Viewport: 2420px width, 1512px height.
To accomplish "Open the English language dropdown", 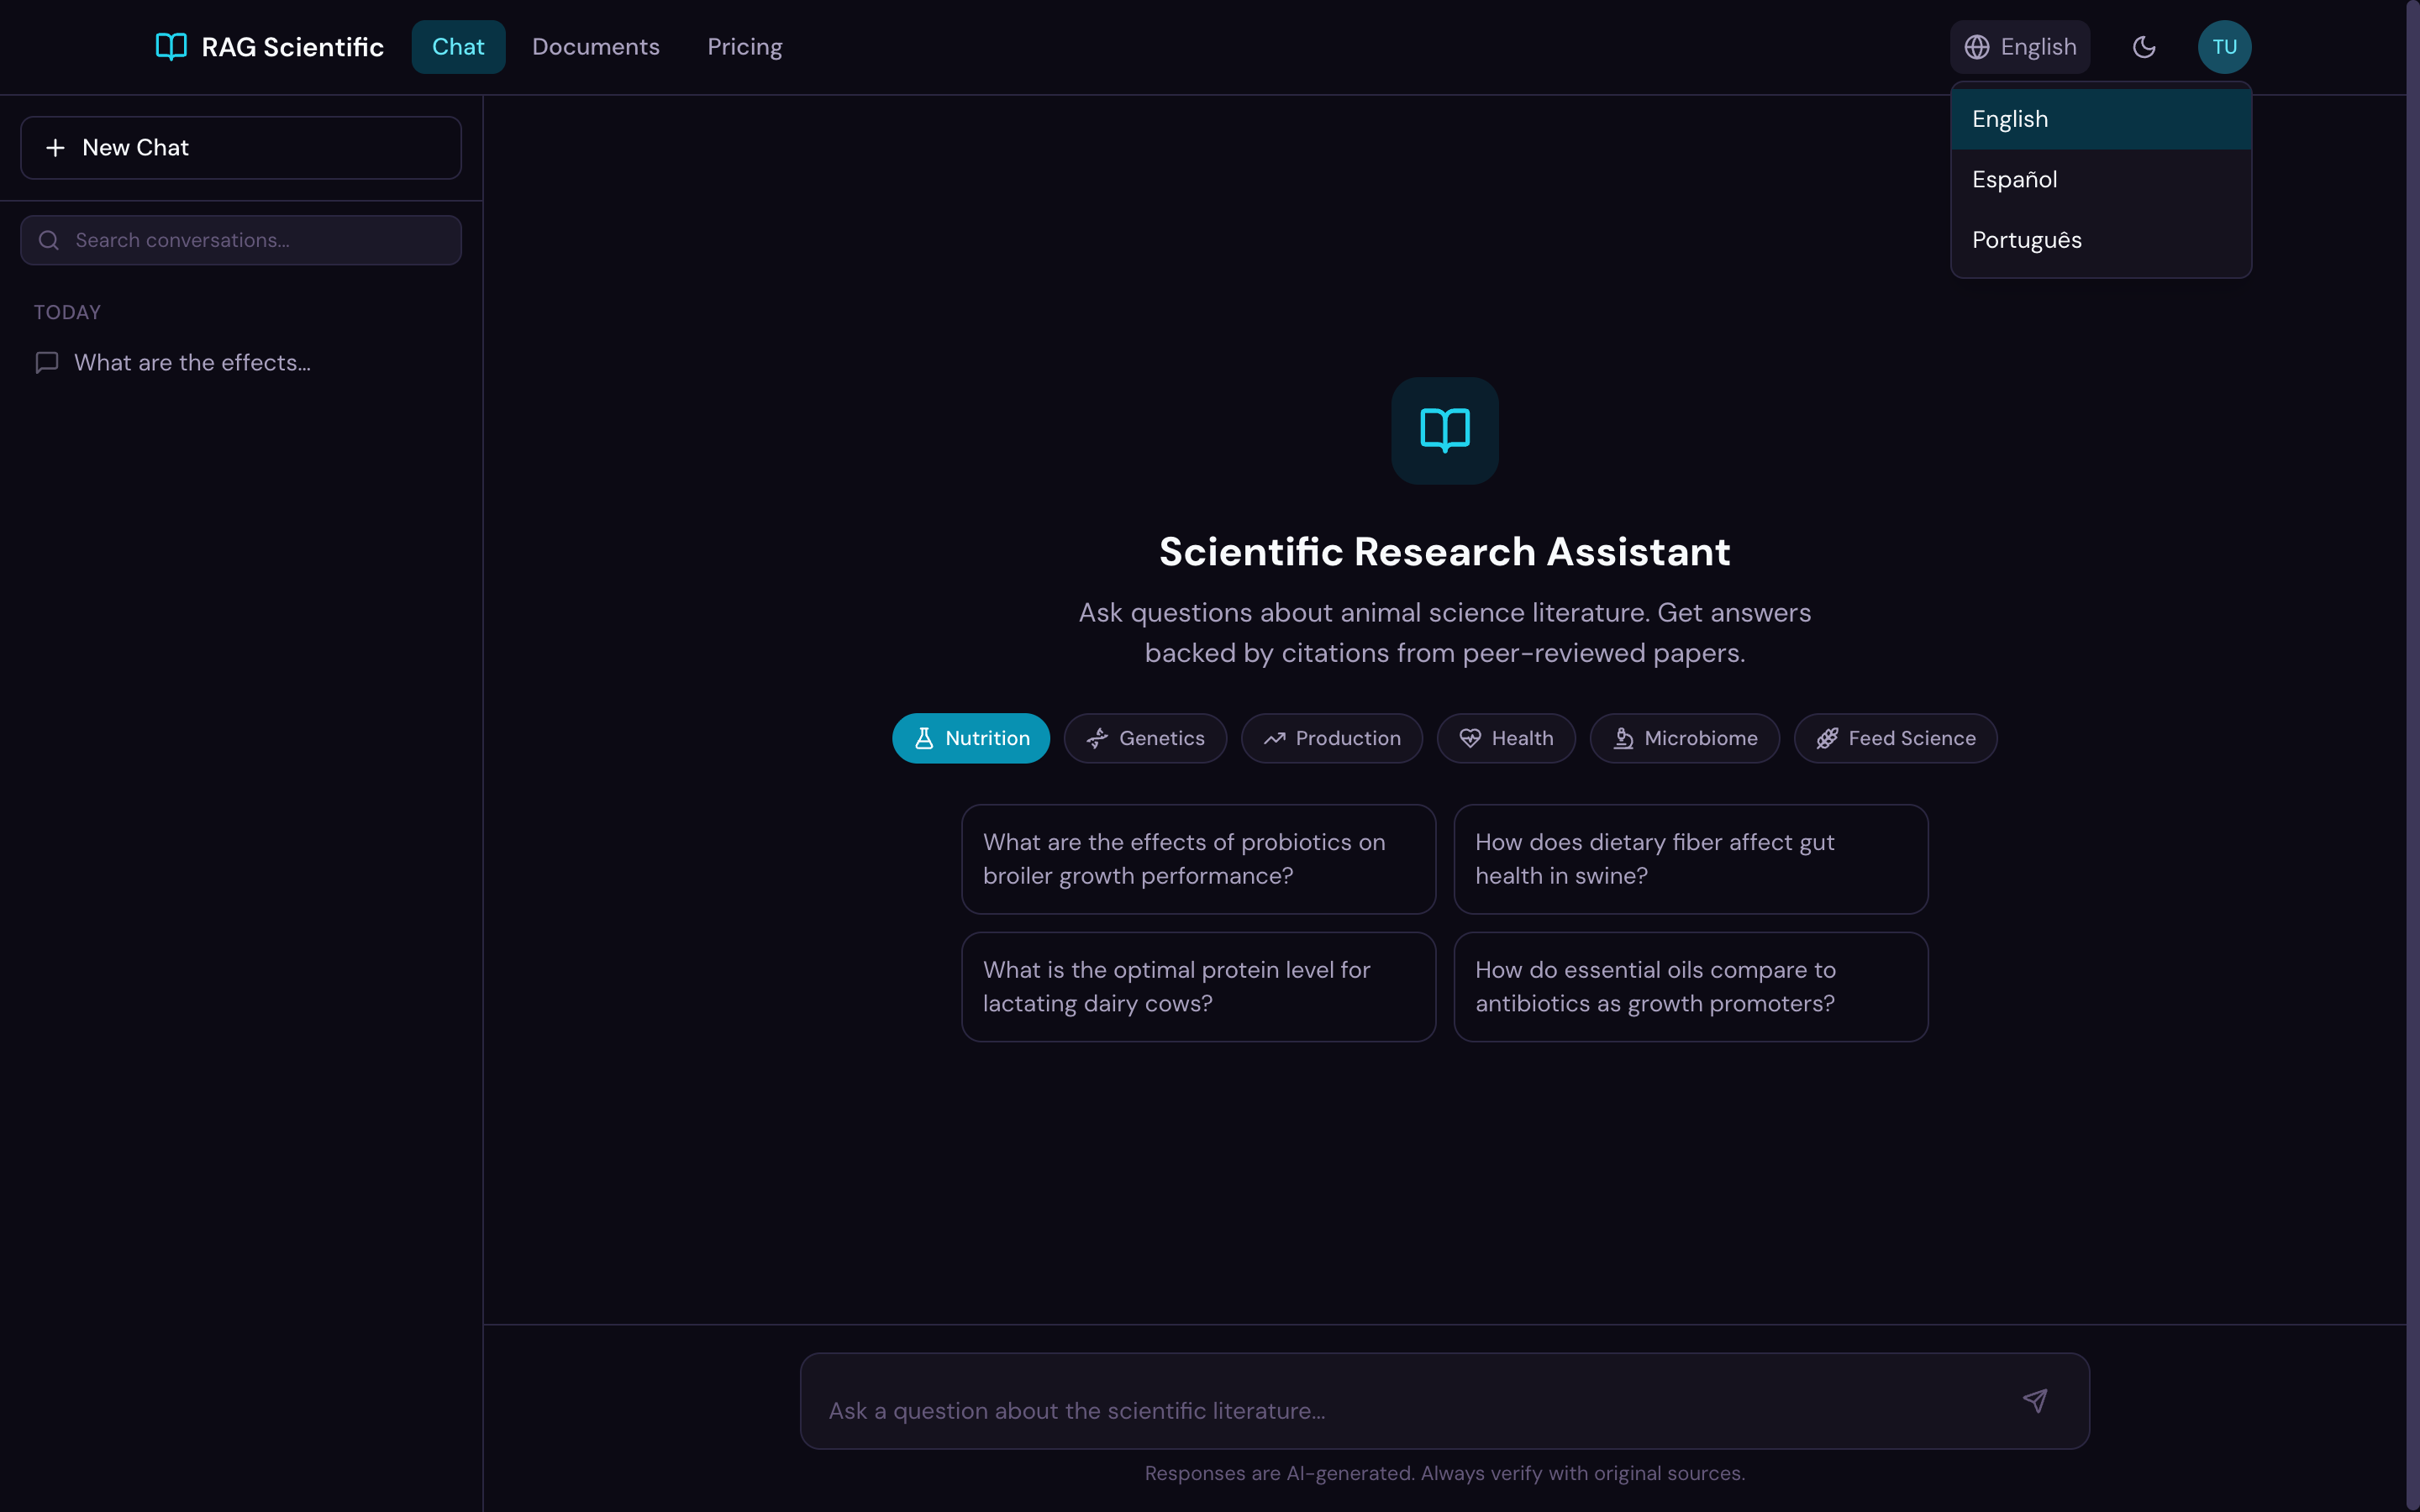I will point(2019,46).
